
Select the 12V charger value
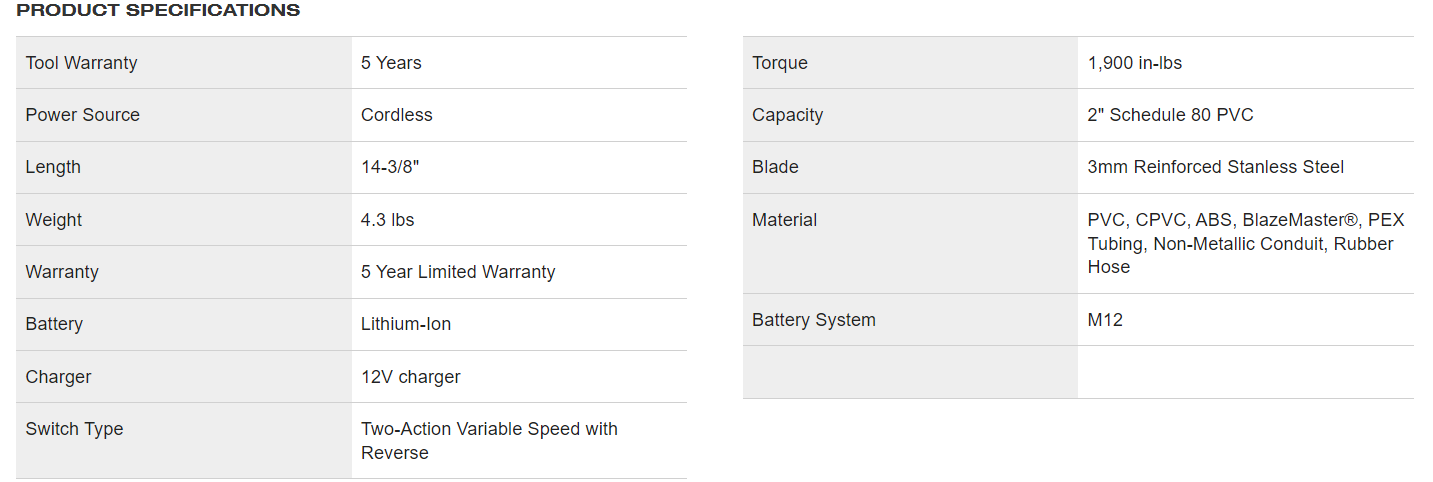(x=410, y=377)
